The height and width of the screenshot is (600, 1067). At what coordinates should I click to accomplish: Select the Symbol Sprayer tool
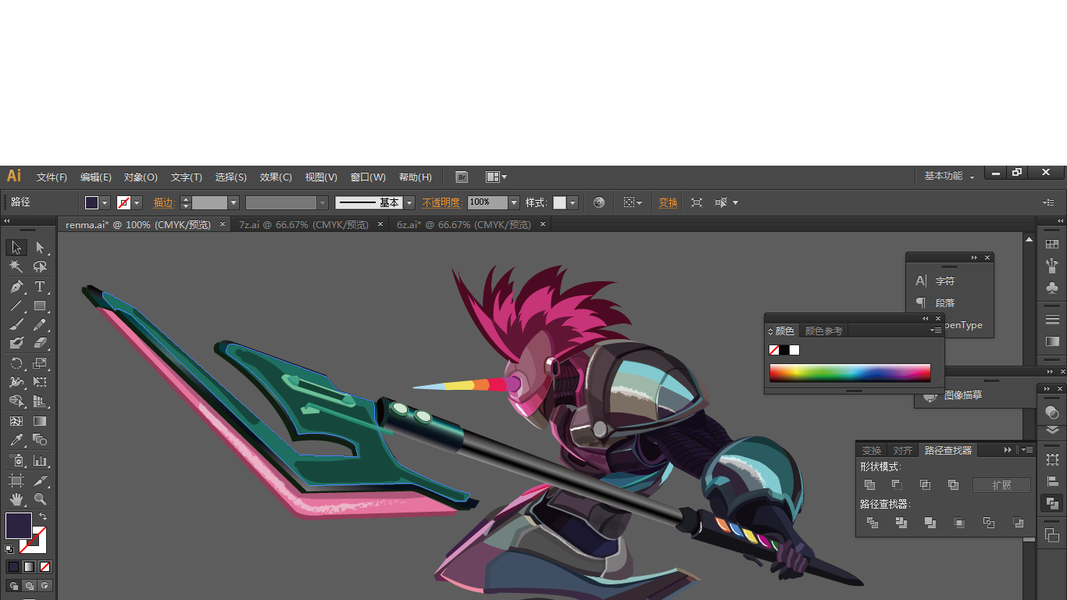(16, 461)
